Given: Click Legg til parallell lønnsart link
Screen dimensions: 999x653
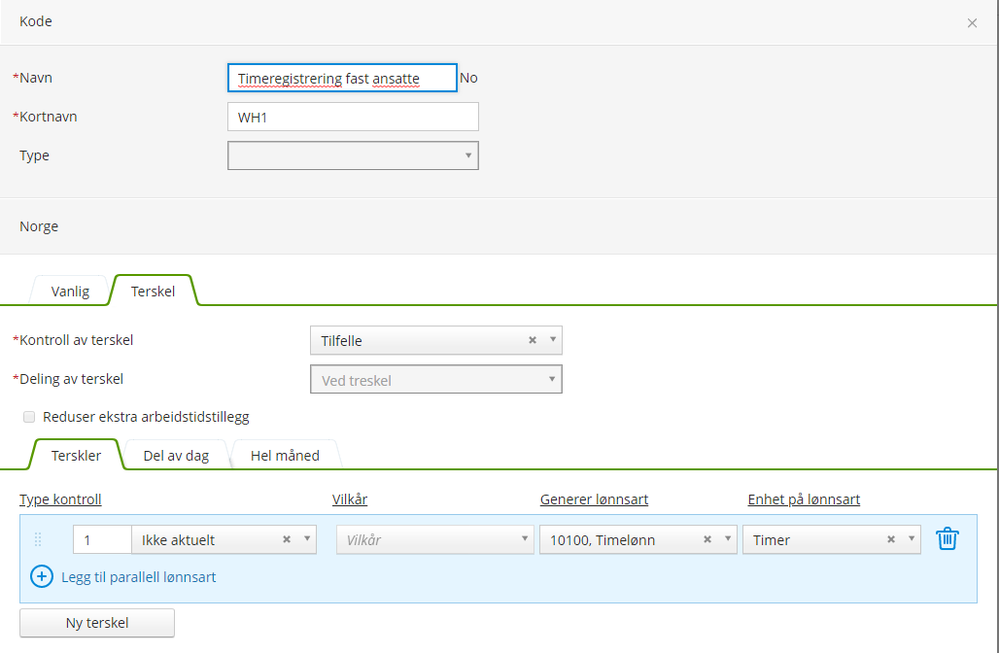Looking at the screenshot, I should point(138,577).
